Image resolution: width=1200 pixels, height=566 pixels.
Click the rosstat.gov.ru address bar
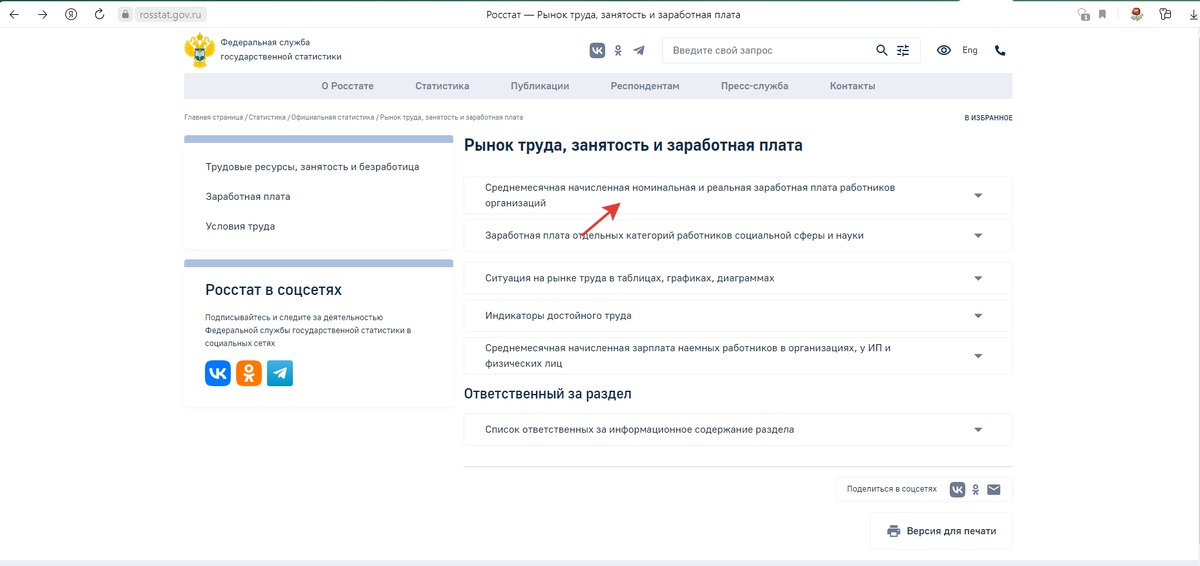tap(172, 14)
